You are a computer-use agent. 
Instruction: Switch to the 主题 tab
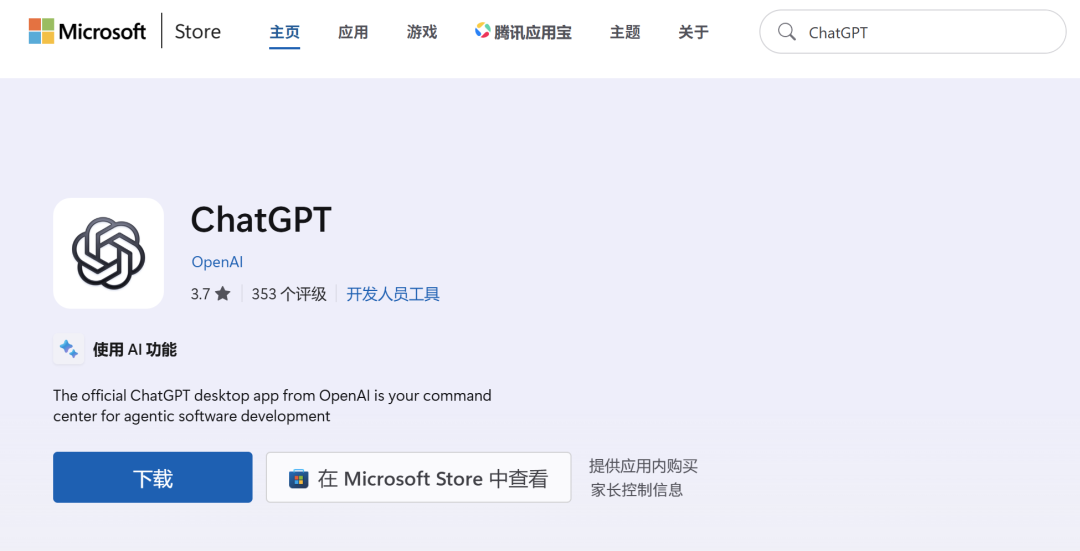pyautogui.click(x=625, y=32)
